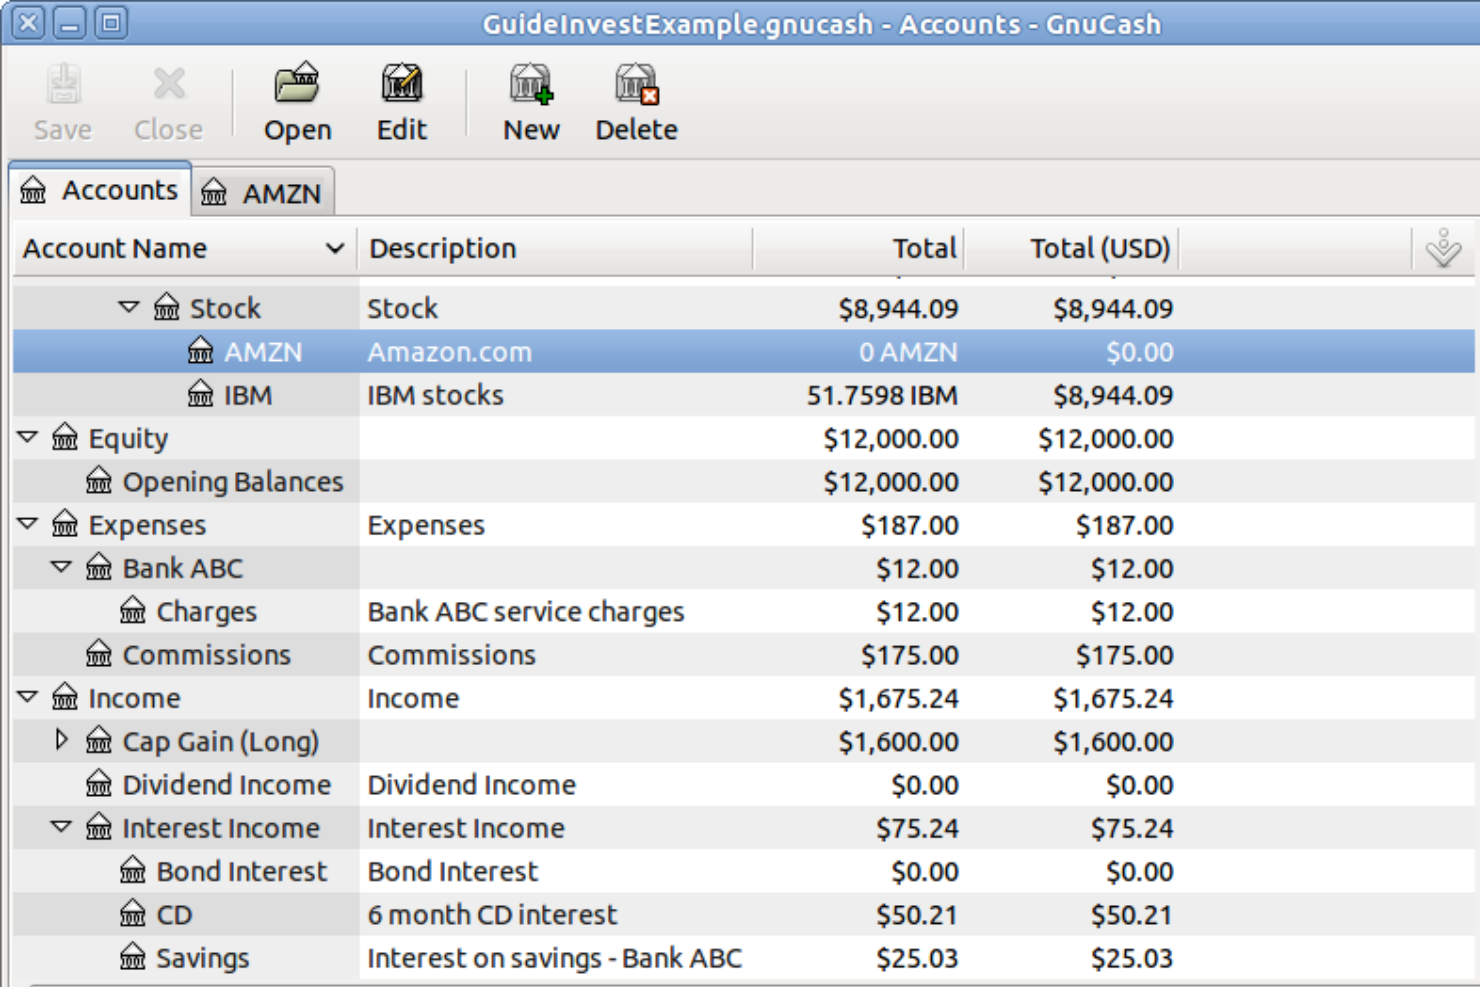Click the bank icon on the Accounts tab
The image size is (1480, 987).
tap(32, 190)
